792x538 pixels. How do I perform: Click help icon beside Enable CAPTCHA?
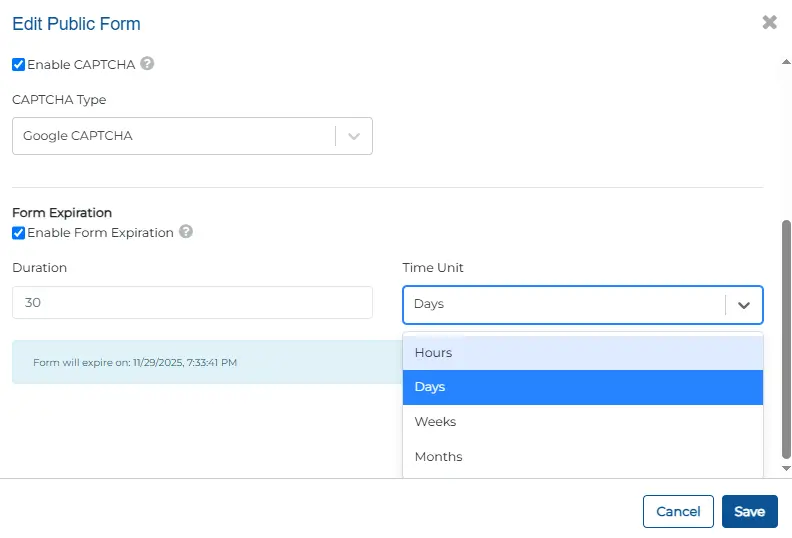coord(147,64)
